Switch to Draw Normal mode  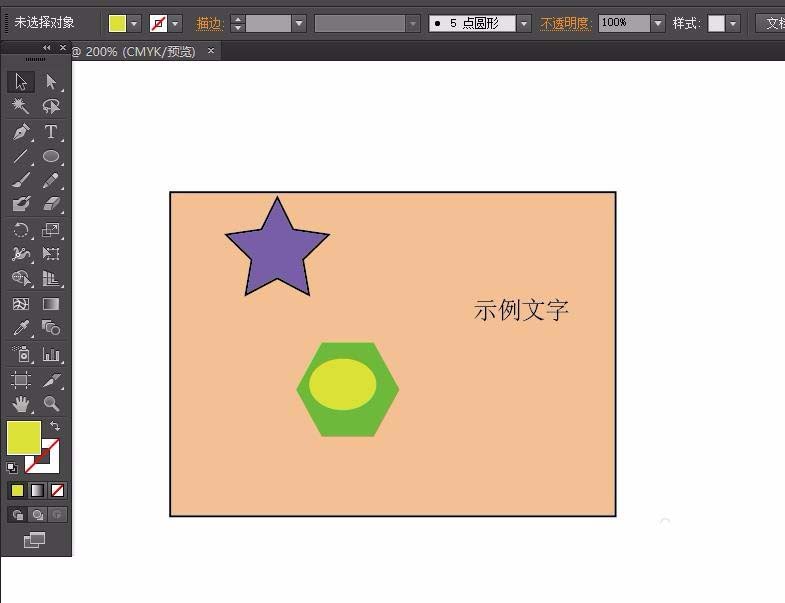[x=18, y=515]
